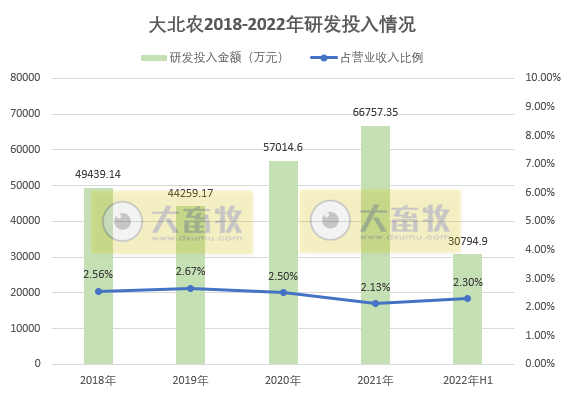Select the 2021年 green bar
The width and height of the screenshot is (583, 395).
pyautogui.click(x=376, y=245)
